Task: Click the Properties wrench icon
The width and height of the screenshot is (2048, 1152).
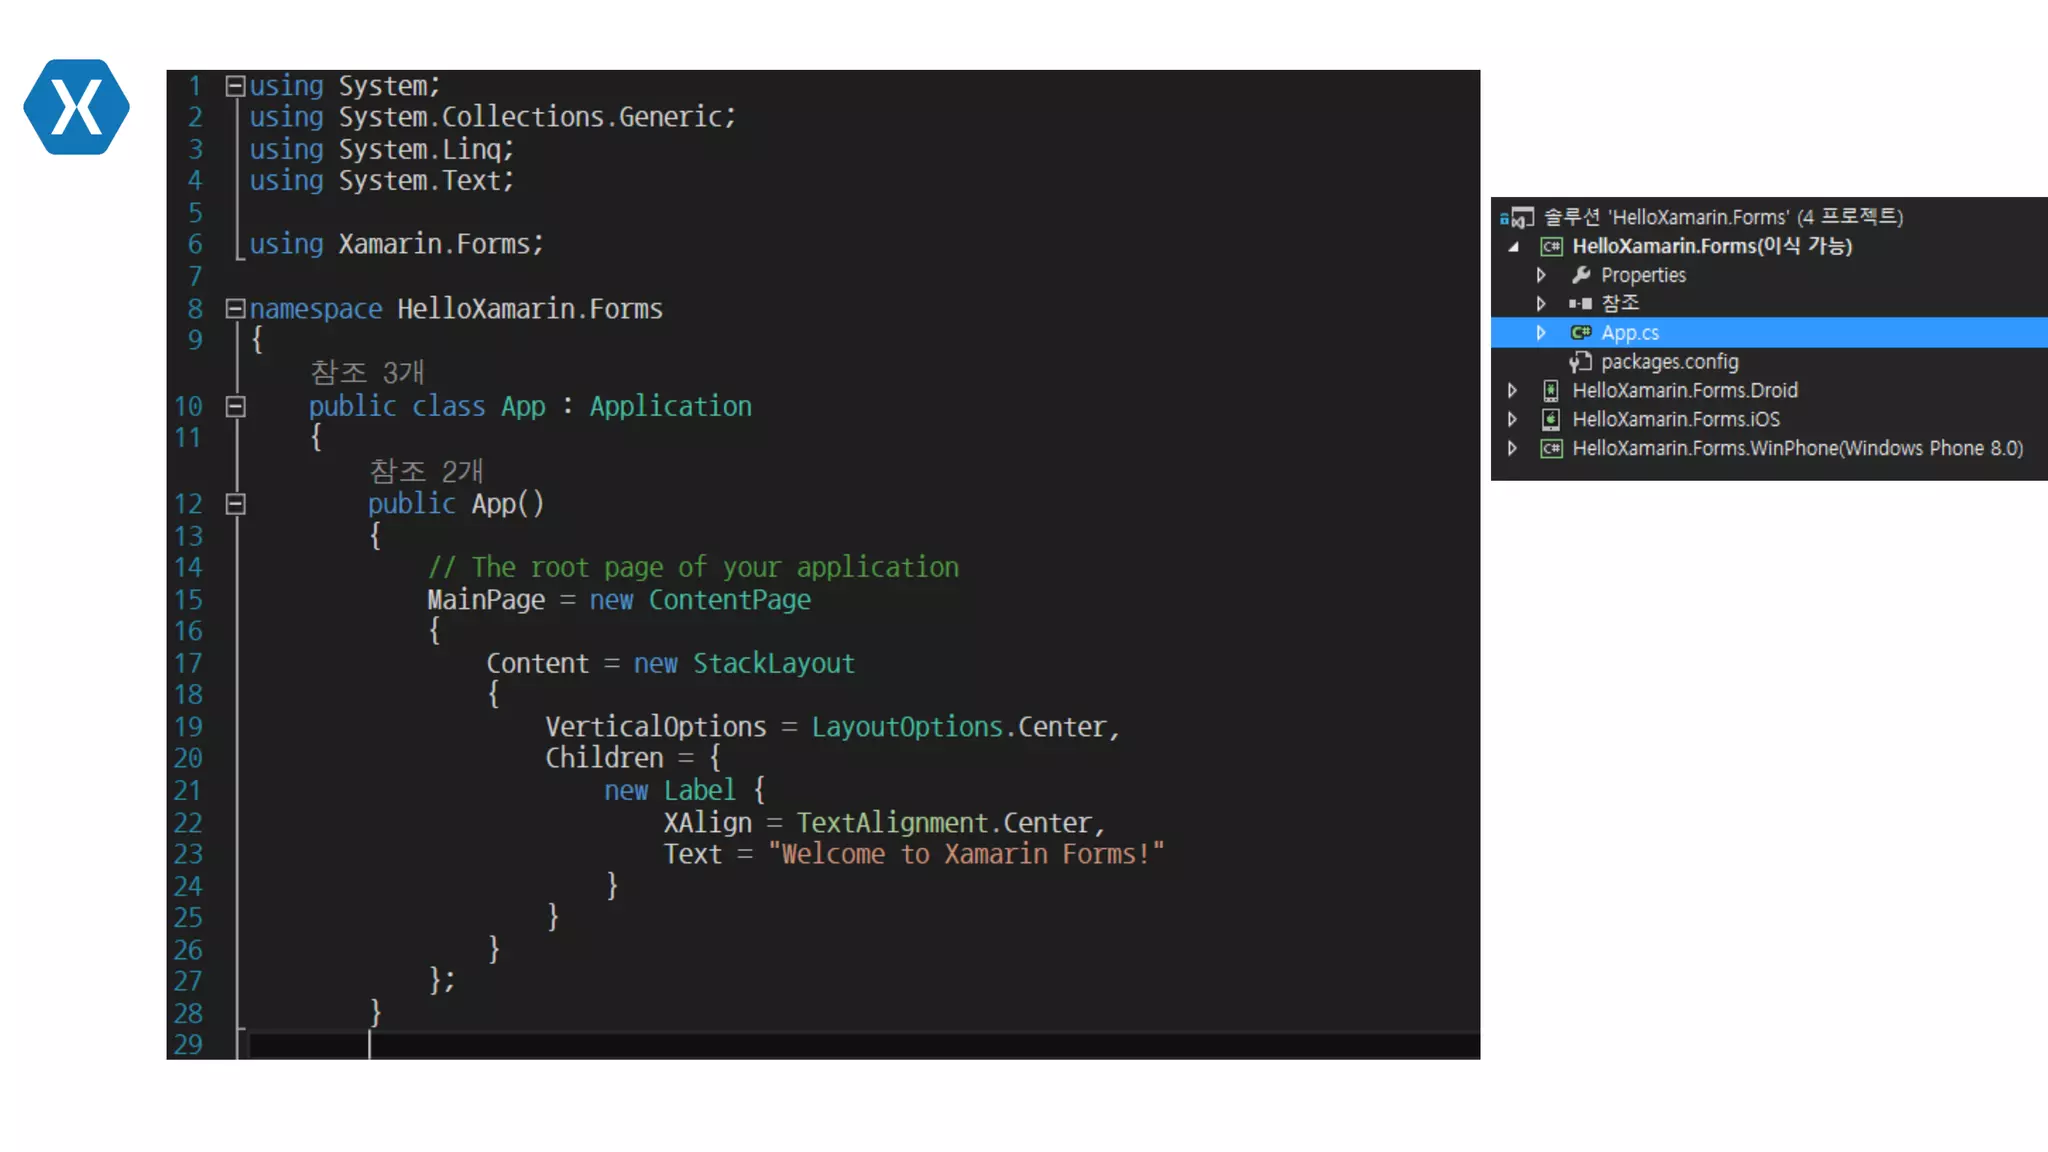Action: pos(1581,275)
